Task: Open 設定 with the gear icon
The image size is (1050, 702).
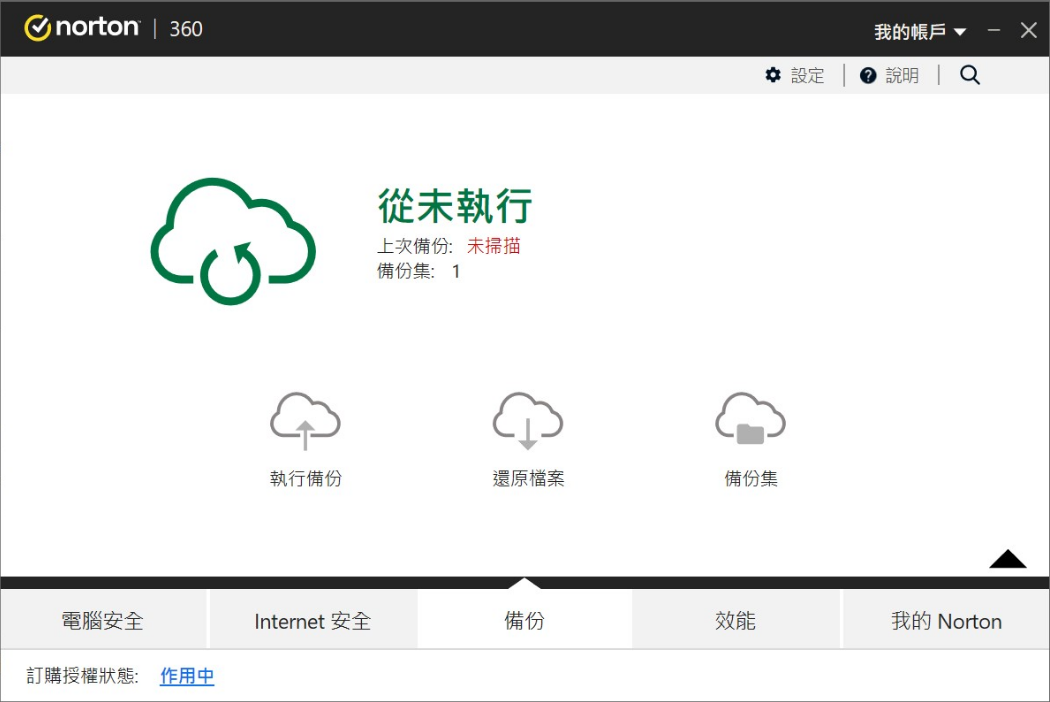Action: pyautogui.click(x=795, y=75)
